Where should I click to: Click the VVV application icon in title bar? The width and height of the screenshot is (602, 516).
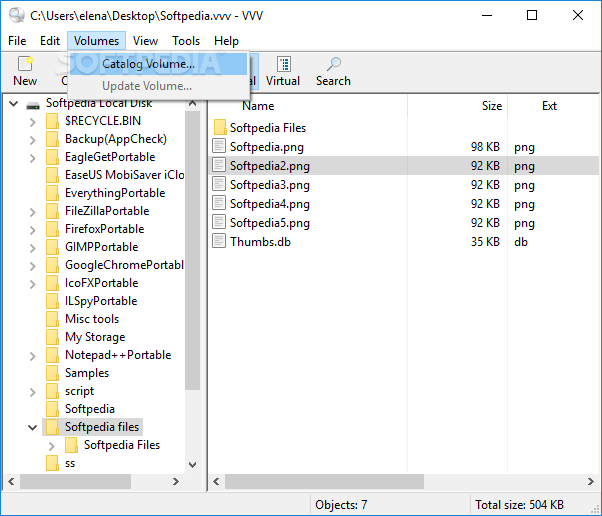pyautogui.click(x=17, y=16)
